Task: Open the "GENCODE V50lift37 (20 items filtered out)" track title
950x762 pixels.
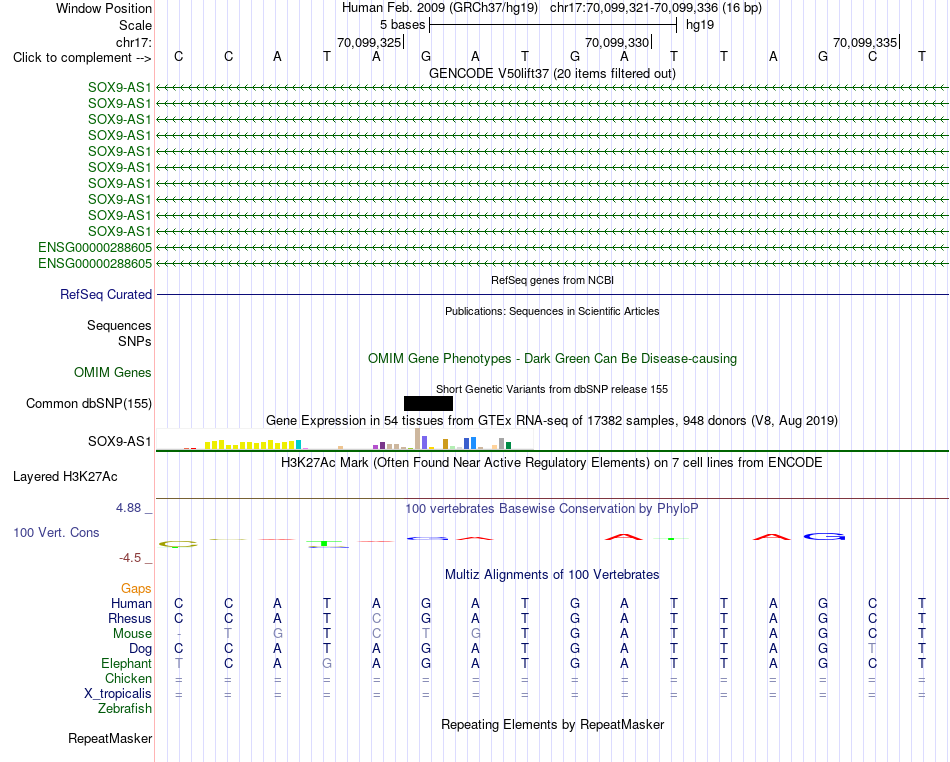Action: [x=552, y=73]
